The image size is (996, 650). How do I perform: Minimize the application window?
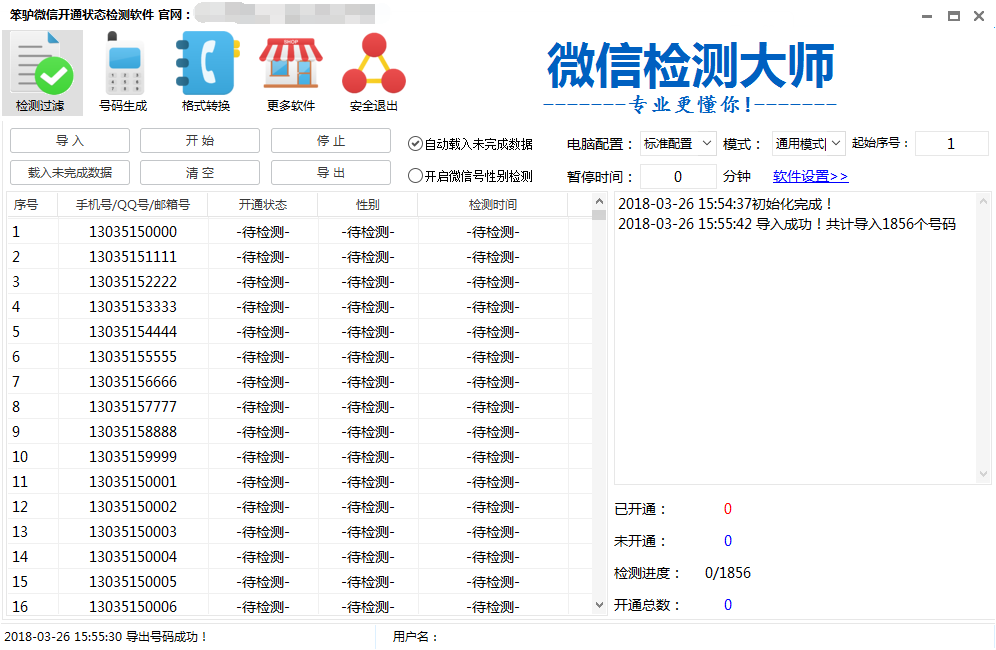click(x=927, y=16)
